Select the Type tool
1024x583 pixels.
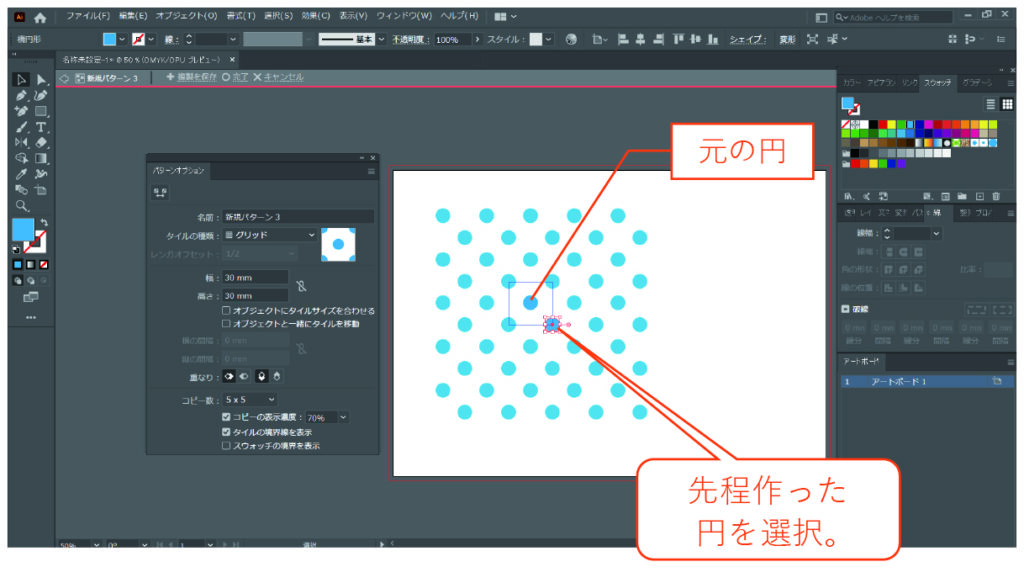[x=41, y=127]
